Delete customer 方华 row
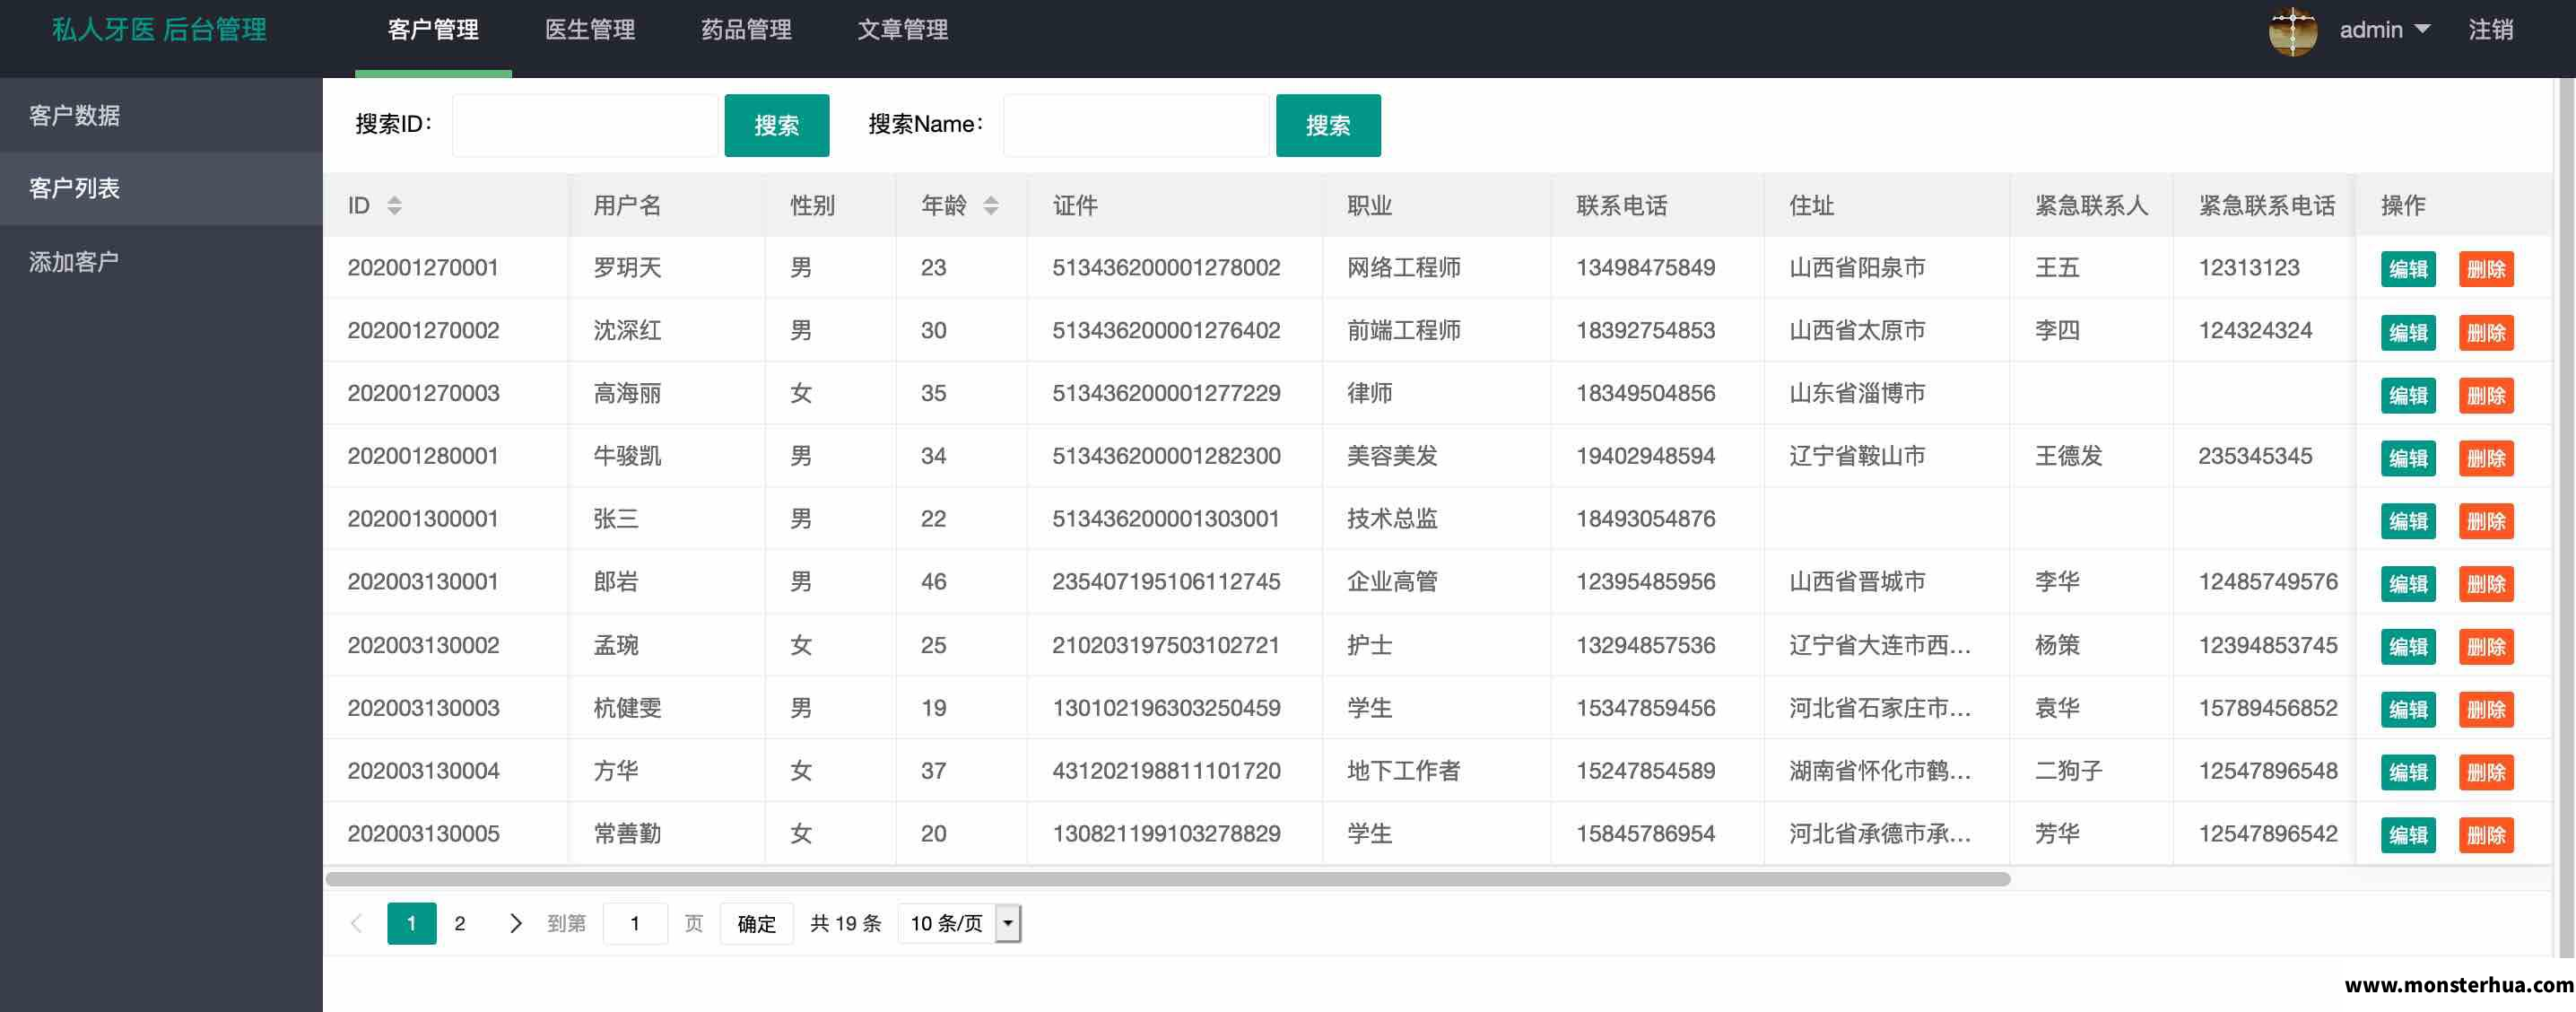Viewport: 2576px width, 1012px height. tap(2486, 772)
